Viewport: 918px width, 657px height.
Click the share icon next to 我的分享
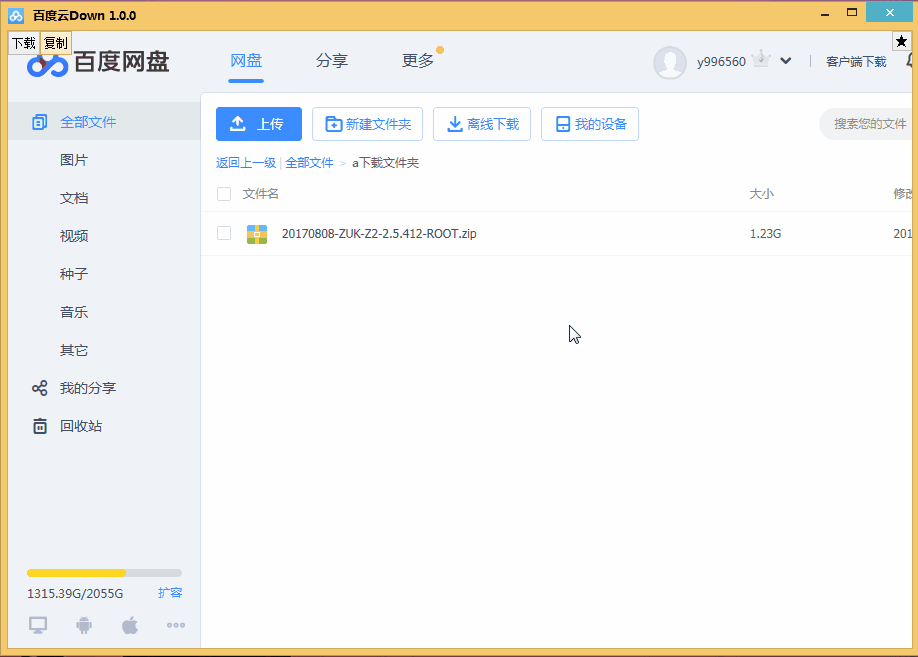[39, 388]
